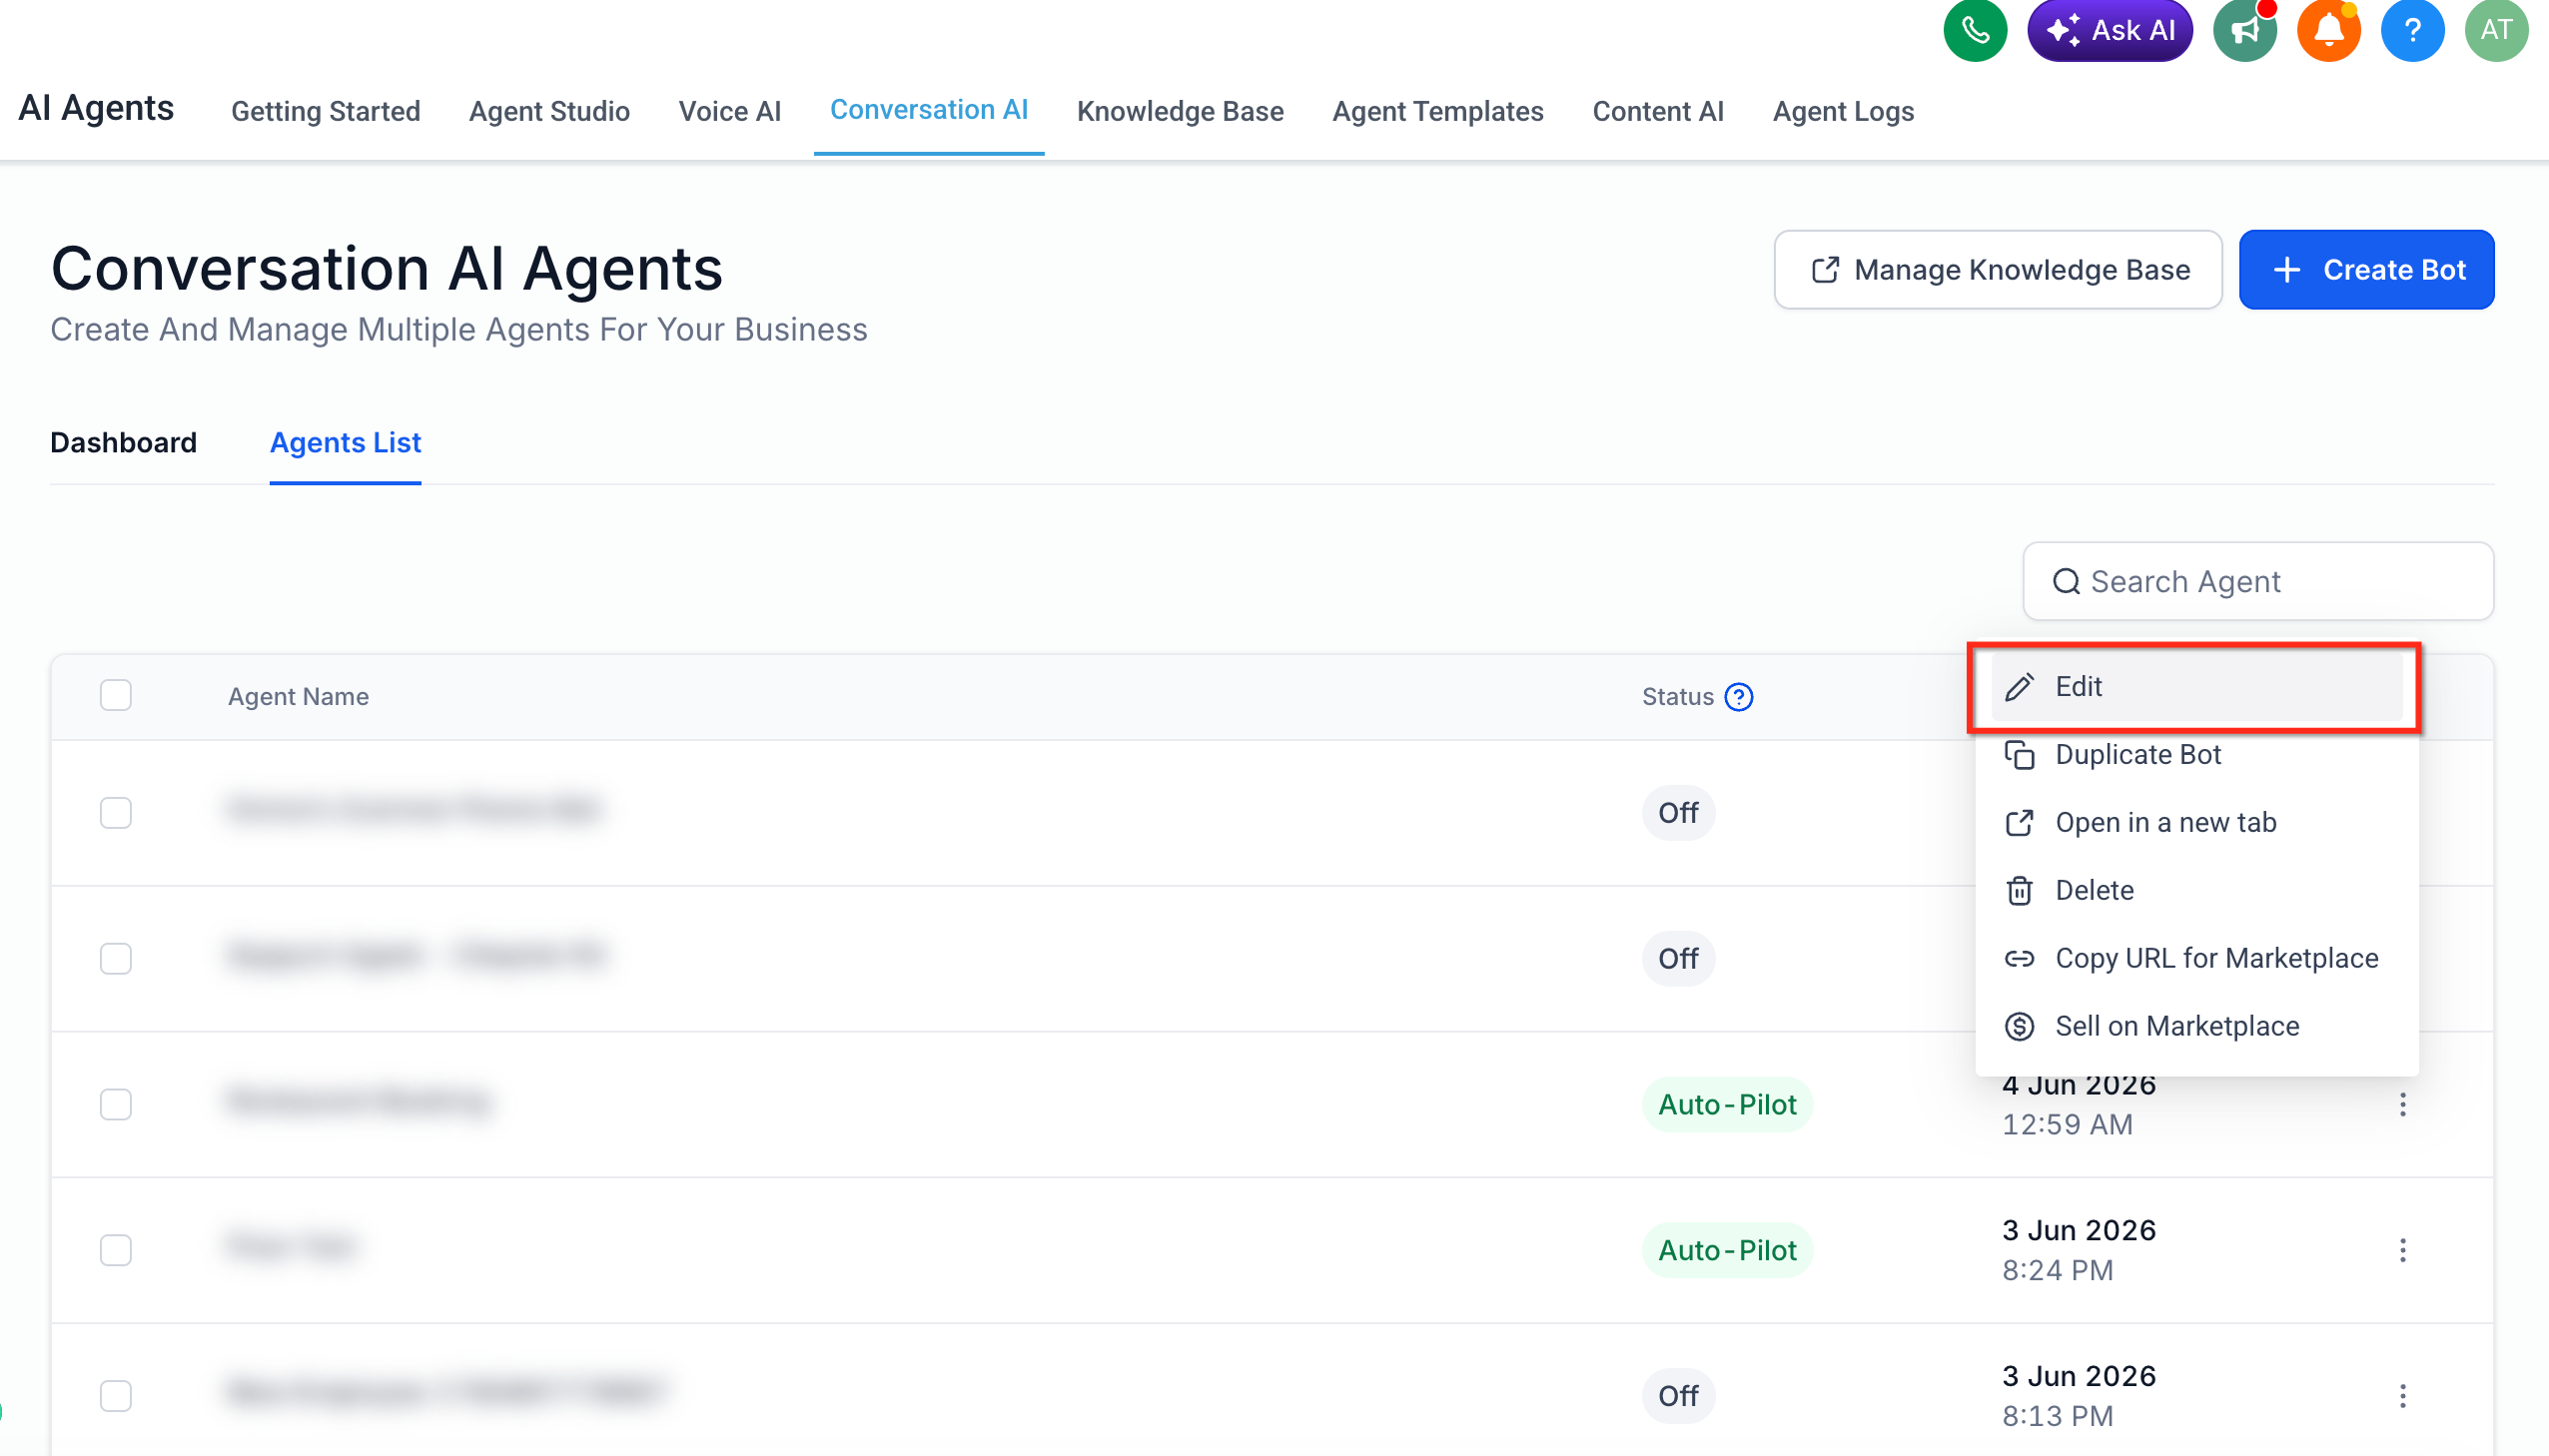Viewport: 2549px width, 1456px height.
Task: Open the Voice AI tab
Action: 729,111
